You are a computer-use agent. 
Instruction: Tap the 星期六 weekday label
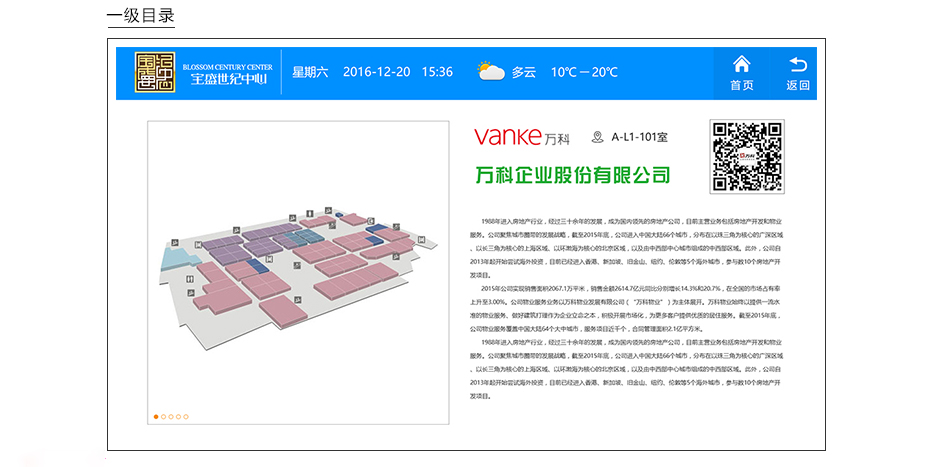click(x=310, y=72)
